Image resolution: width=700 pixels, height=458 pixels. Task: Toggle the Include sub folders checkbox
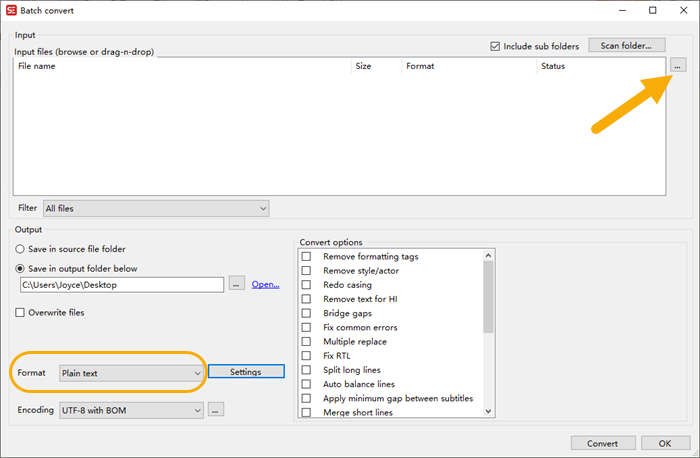pyautogui.click(x=496, y=46)
